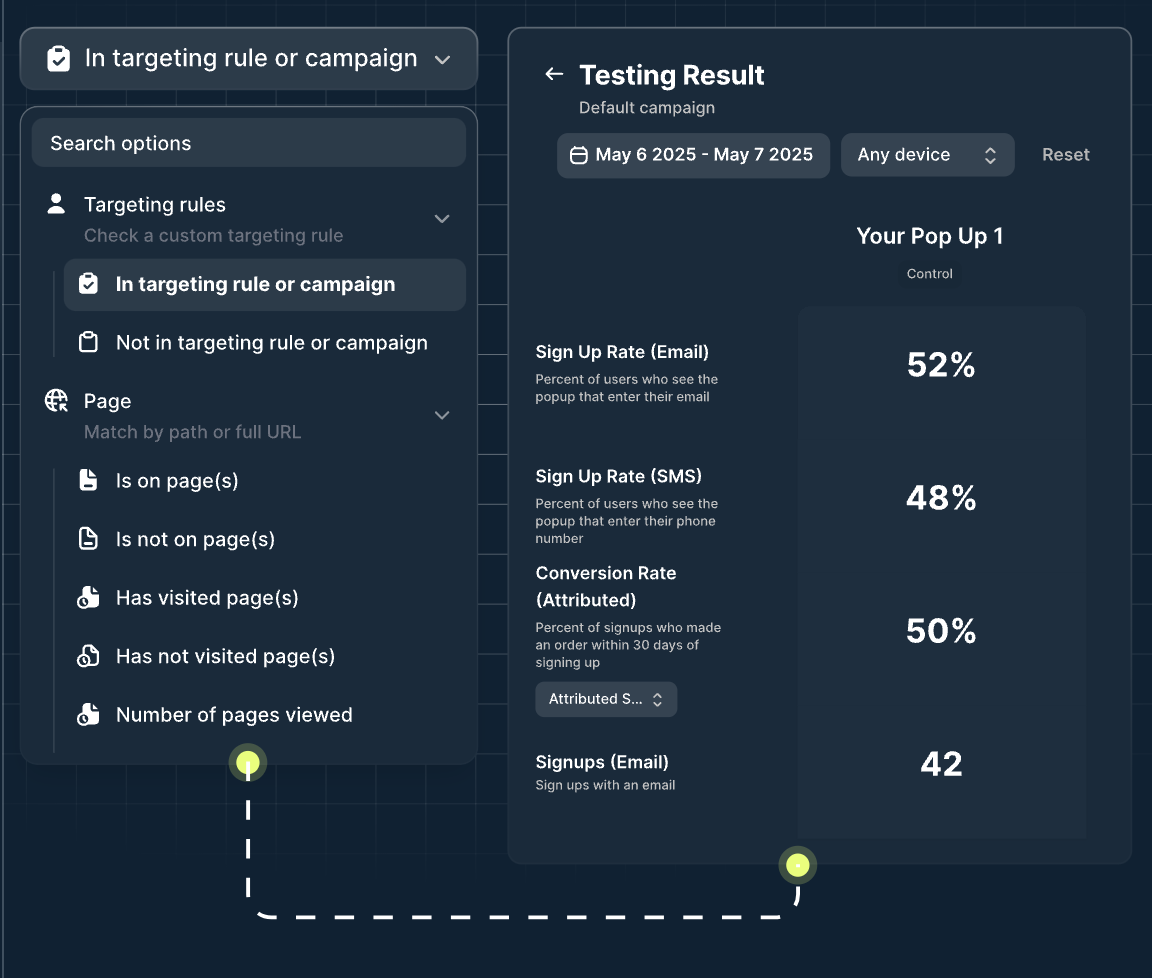This screenshot has width=1152, height=978.
Task: Open the In targeting rule or campaign dropdown
Action: pyautogui.click(x=249, y=59)
